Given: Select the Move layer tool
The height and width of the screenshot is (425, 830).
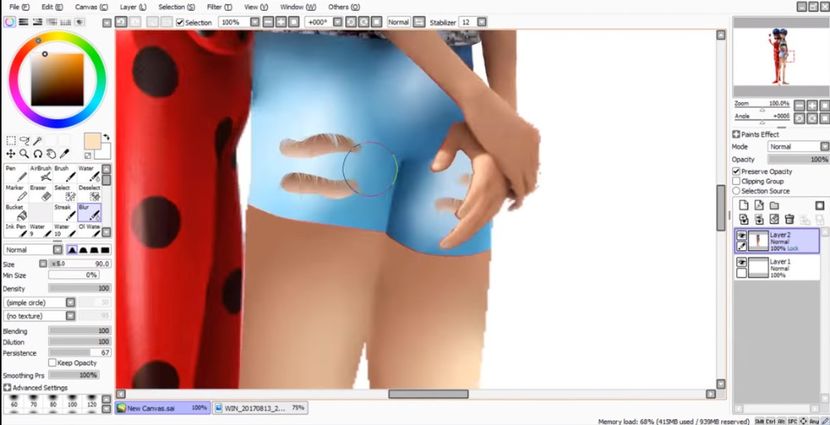Looking at the screenshot, I should [11, 153].
